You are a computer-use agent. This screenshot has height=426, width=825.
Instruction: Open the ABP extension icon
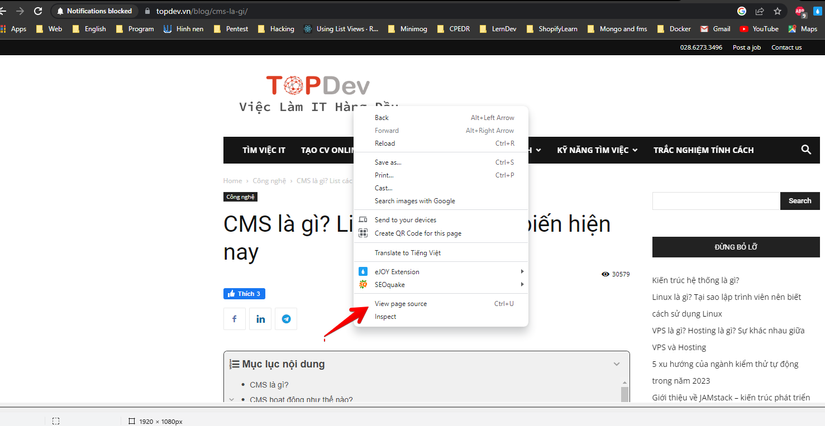[800, 11]
